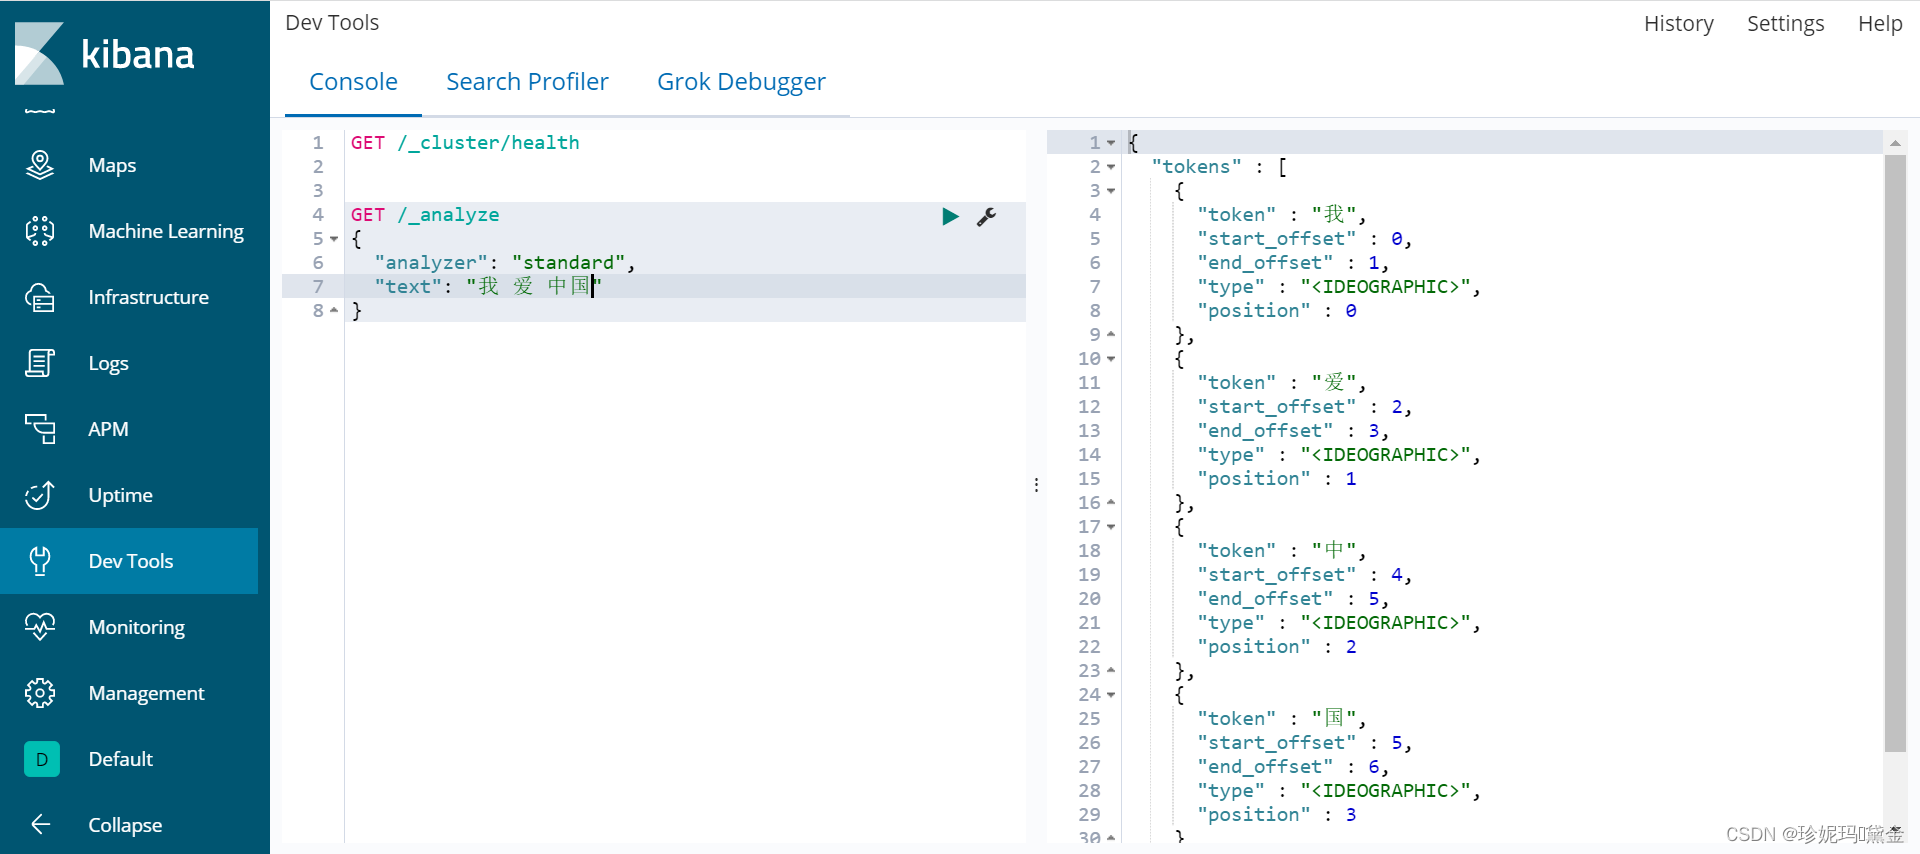This screenshot has width=1920, height=854.
Task: Switch to the Console tab
Action: pyautogui.click(x=353, y=82)
